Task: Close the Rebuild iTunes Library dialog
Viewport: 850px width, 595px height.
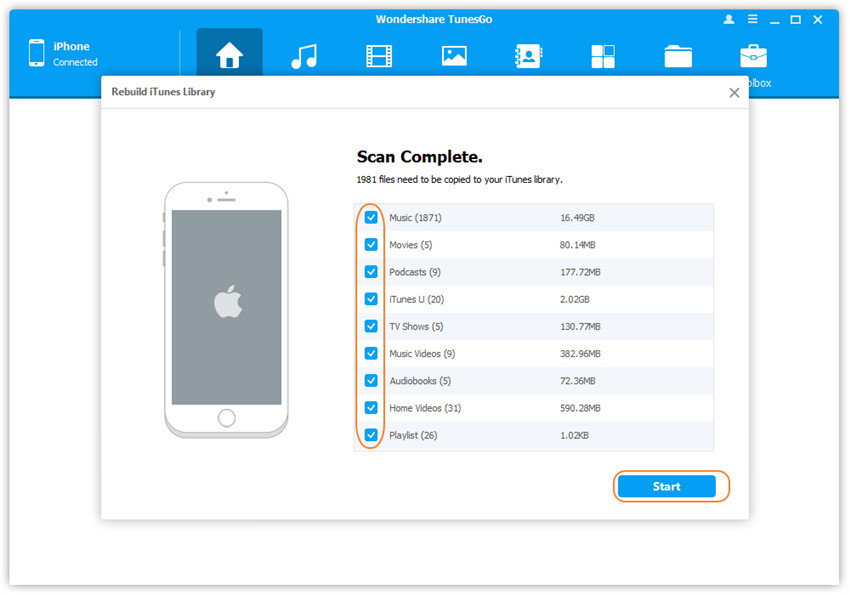Action: (734, 92)
